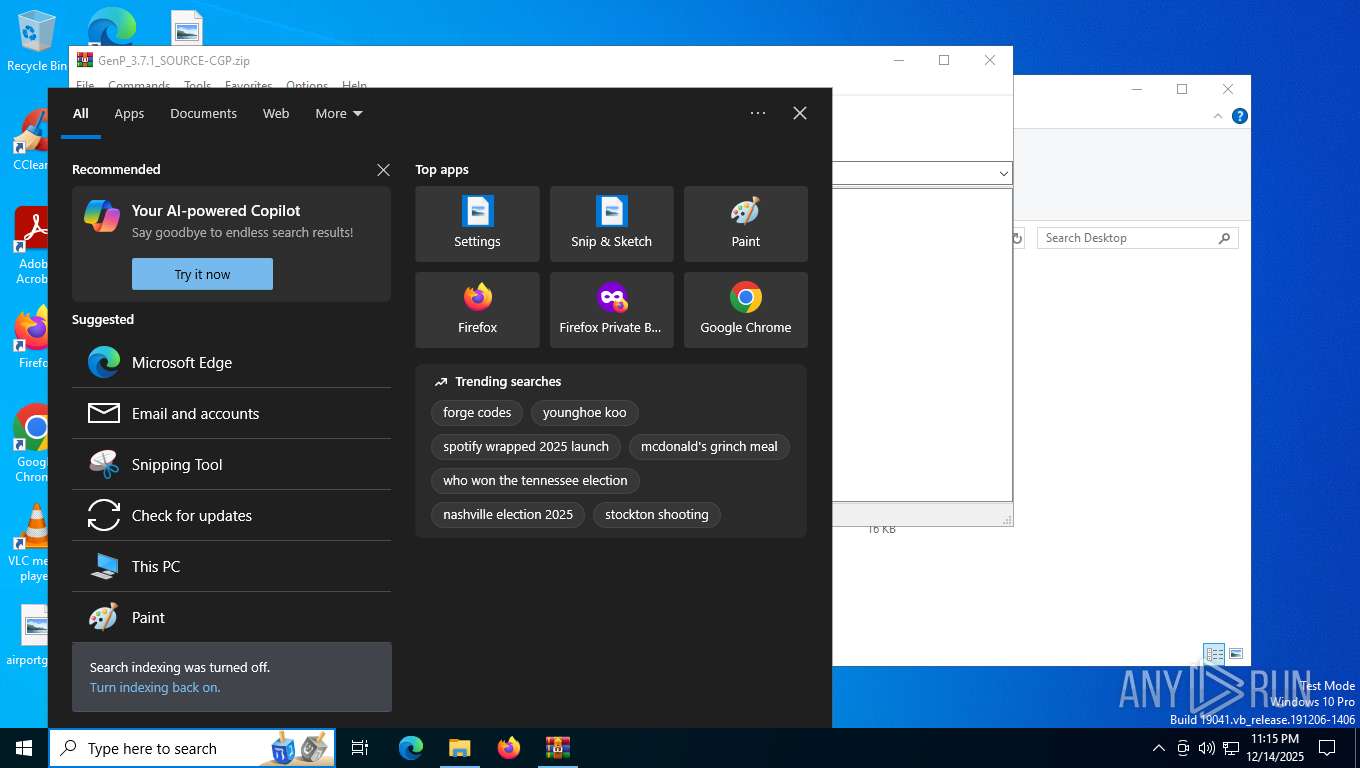Click the taskbar search box
1360x768 pixels.
pyautogui.click(x=192, y=748)
